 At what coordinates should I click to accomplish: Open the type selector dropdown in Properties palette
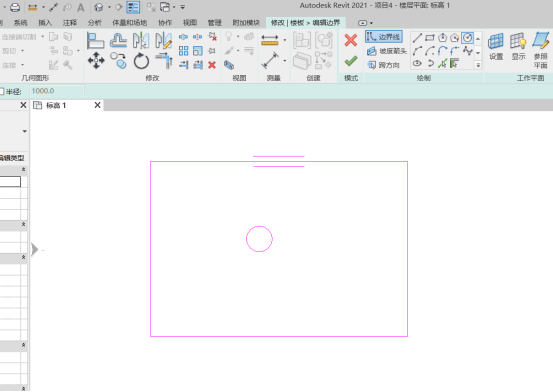point(24,131)
